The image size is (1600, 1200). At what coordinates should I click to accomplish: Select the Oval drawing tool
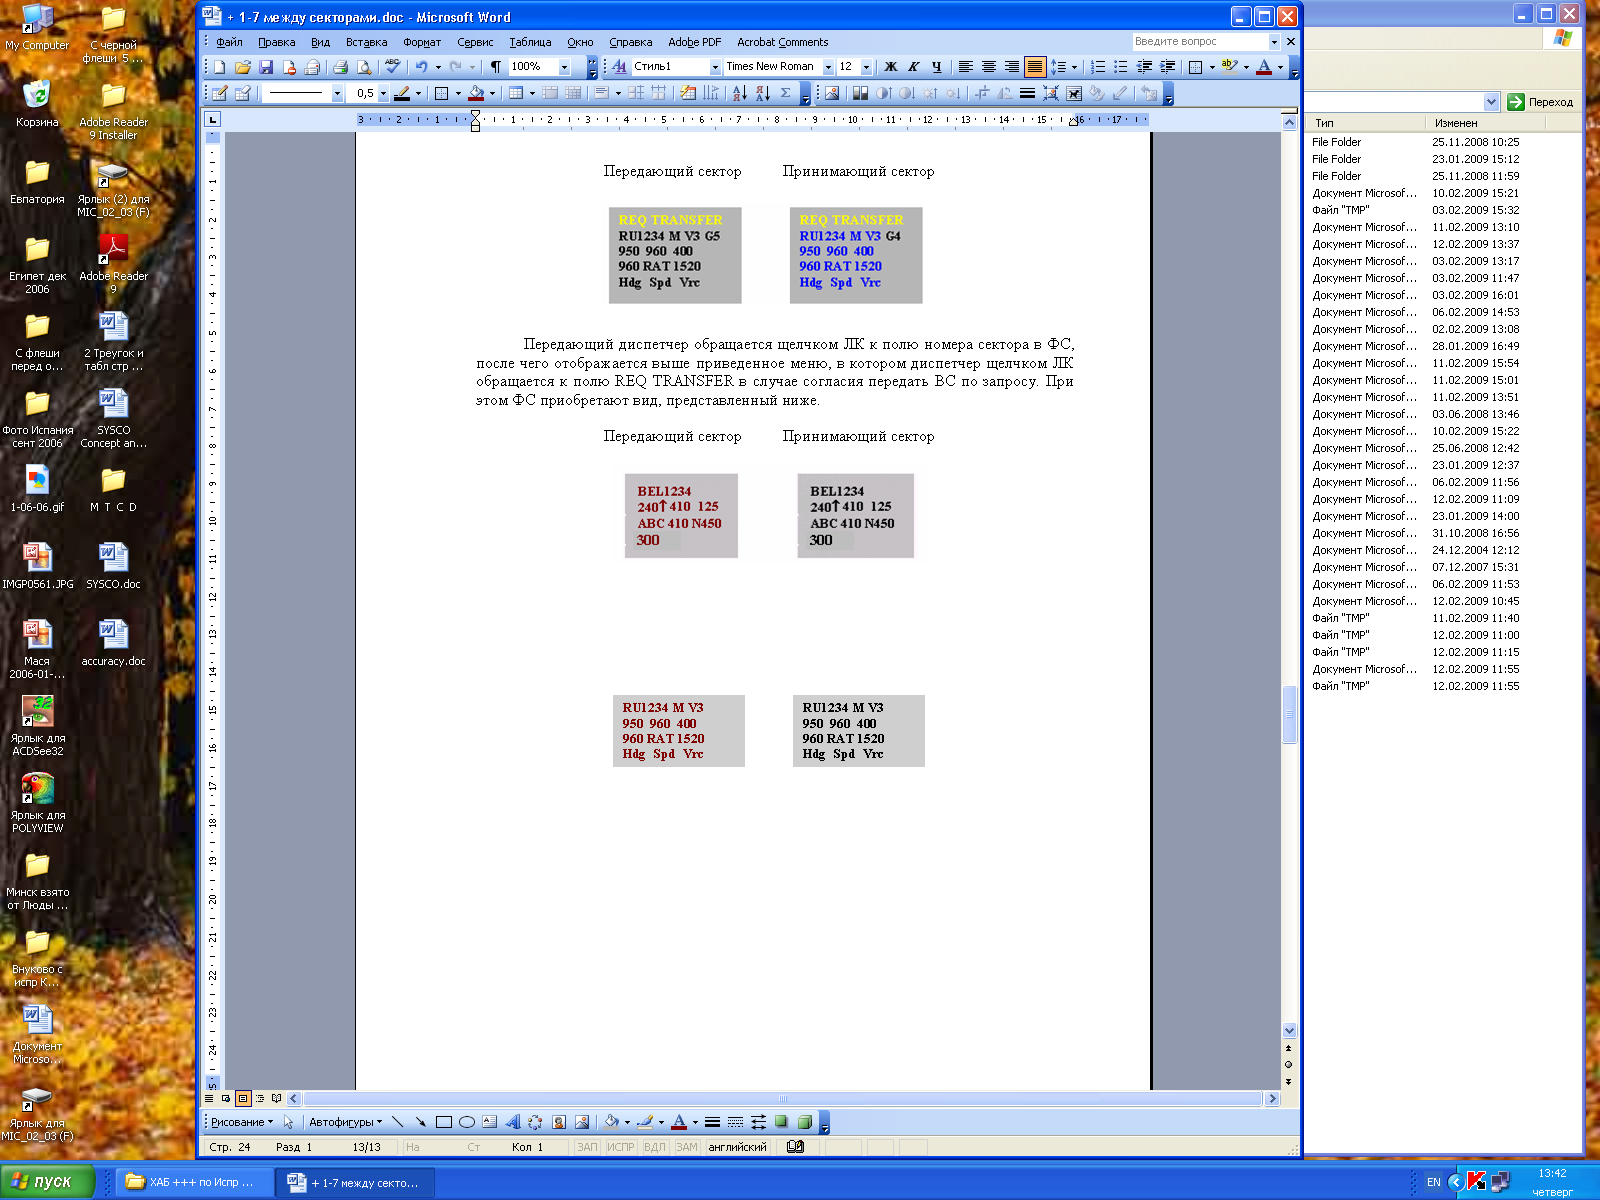[x=466, y=1122]
